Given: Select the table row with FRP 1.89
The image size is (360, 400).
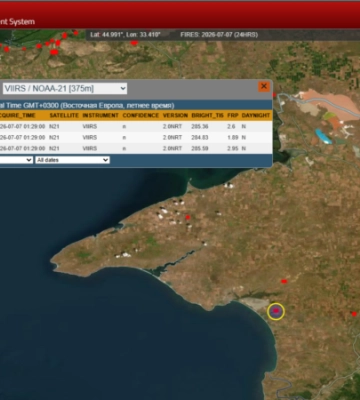Looking at the screenshot, I should 136,137.
